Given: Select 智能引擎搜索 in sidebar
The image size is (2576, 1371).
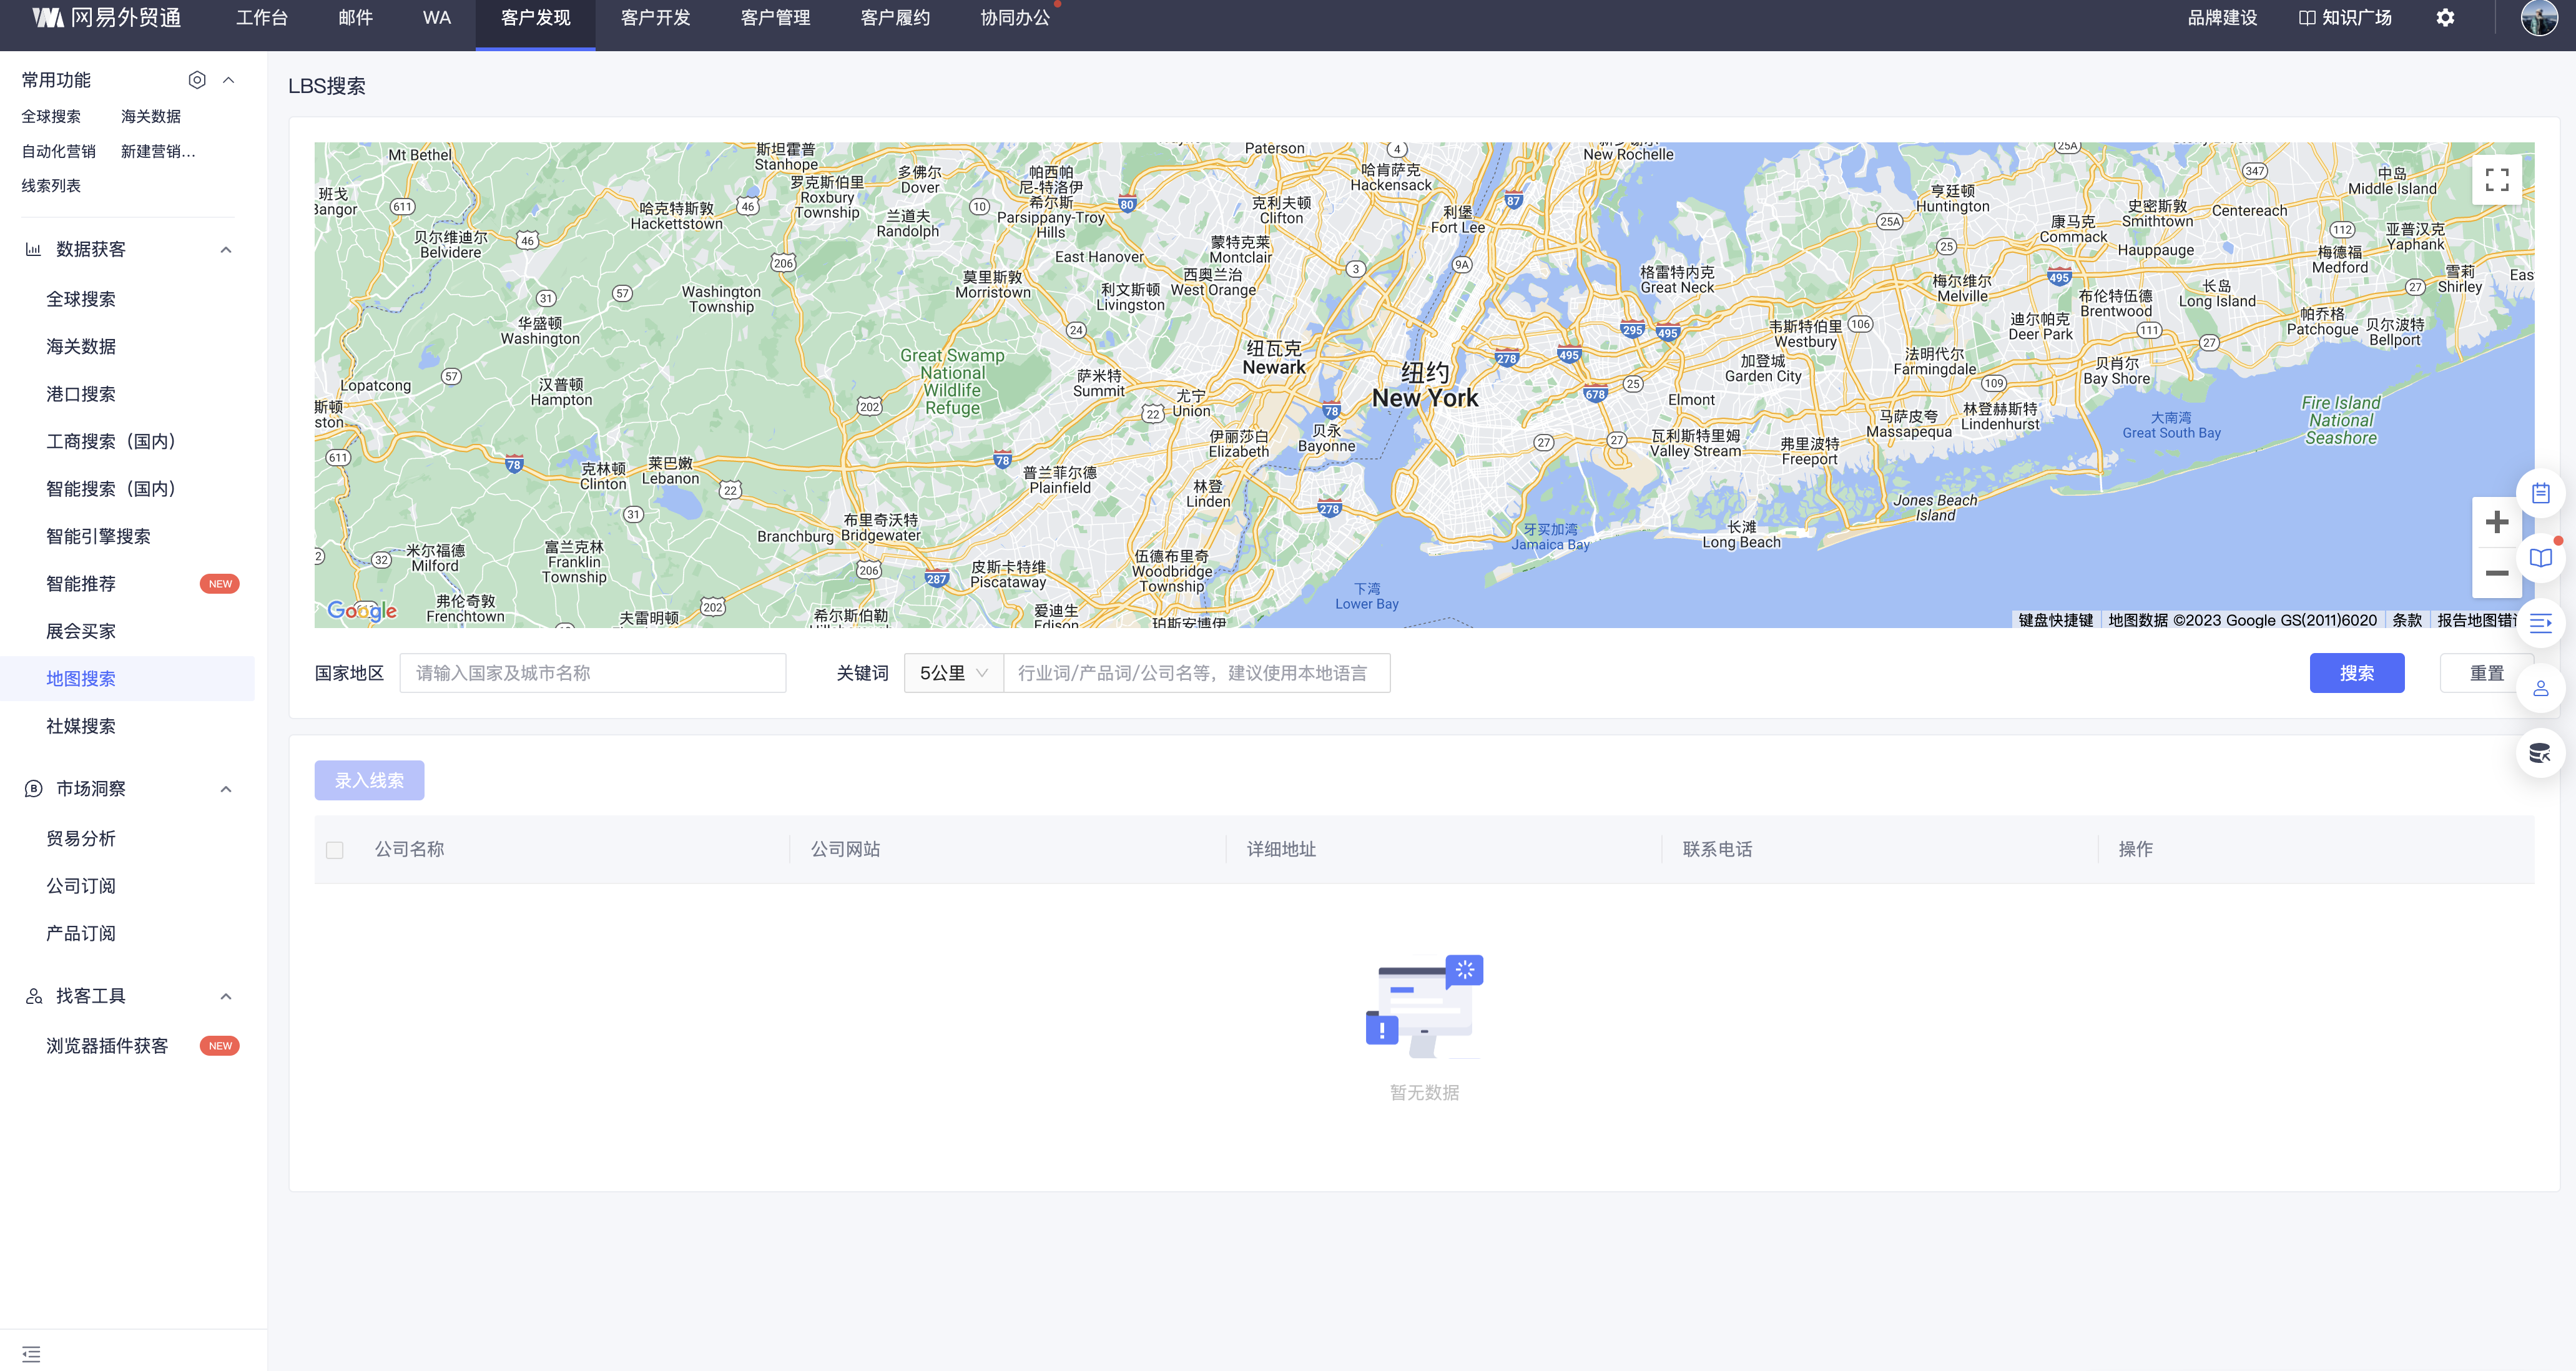Looking at the screenshot, I should click(98, 536).
